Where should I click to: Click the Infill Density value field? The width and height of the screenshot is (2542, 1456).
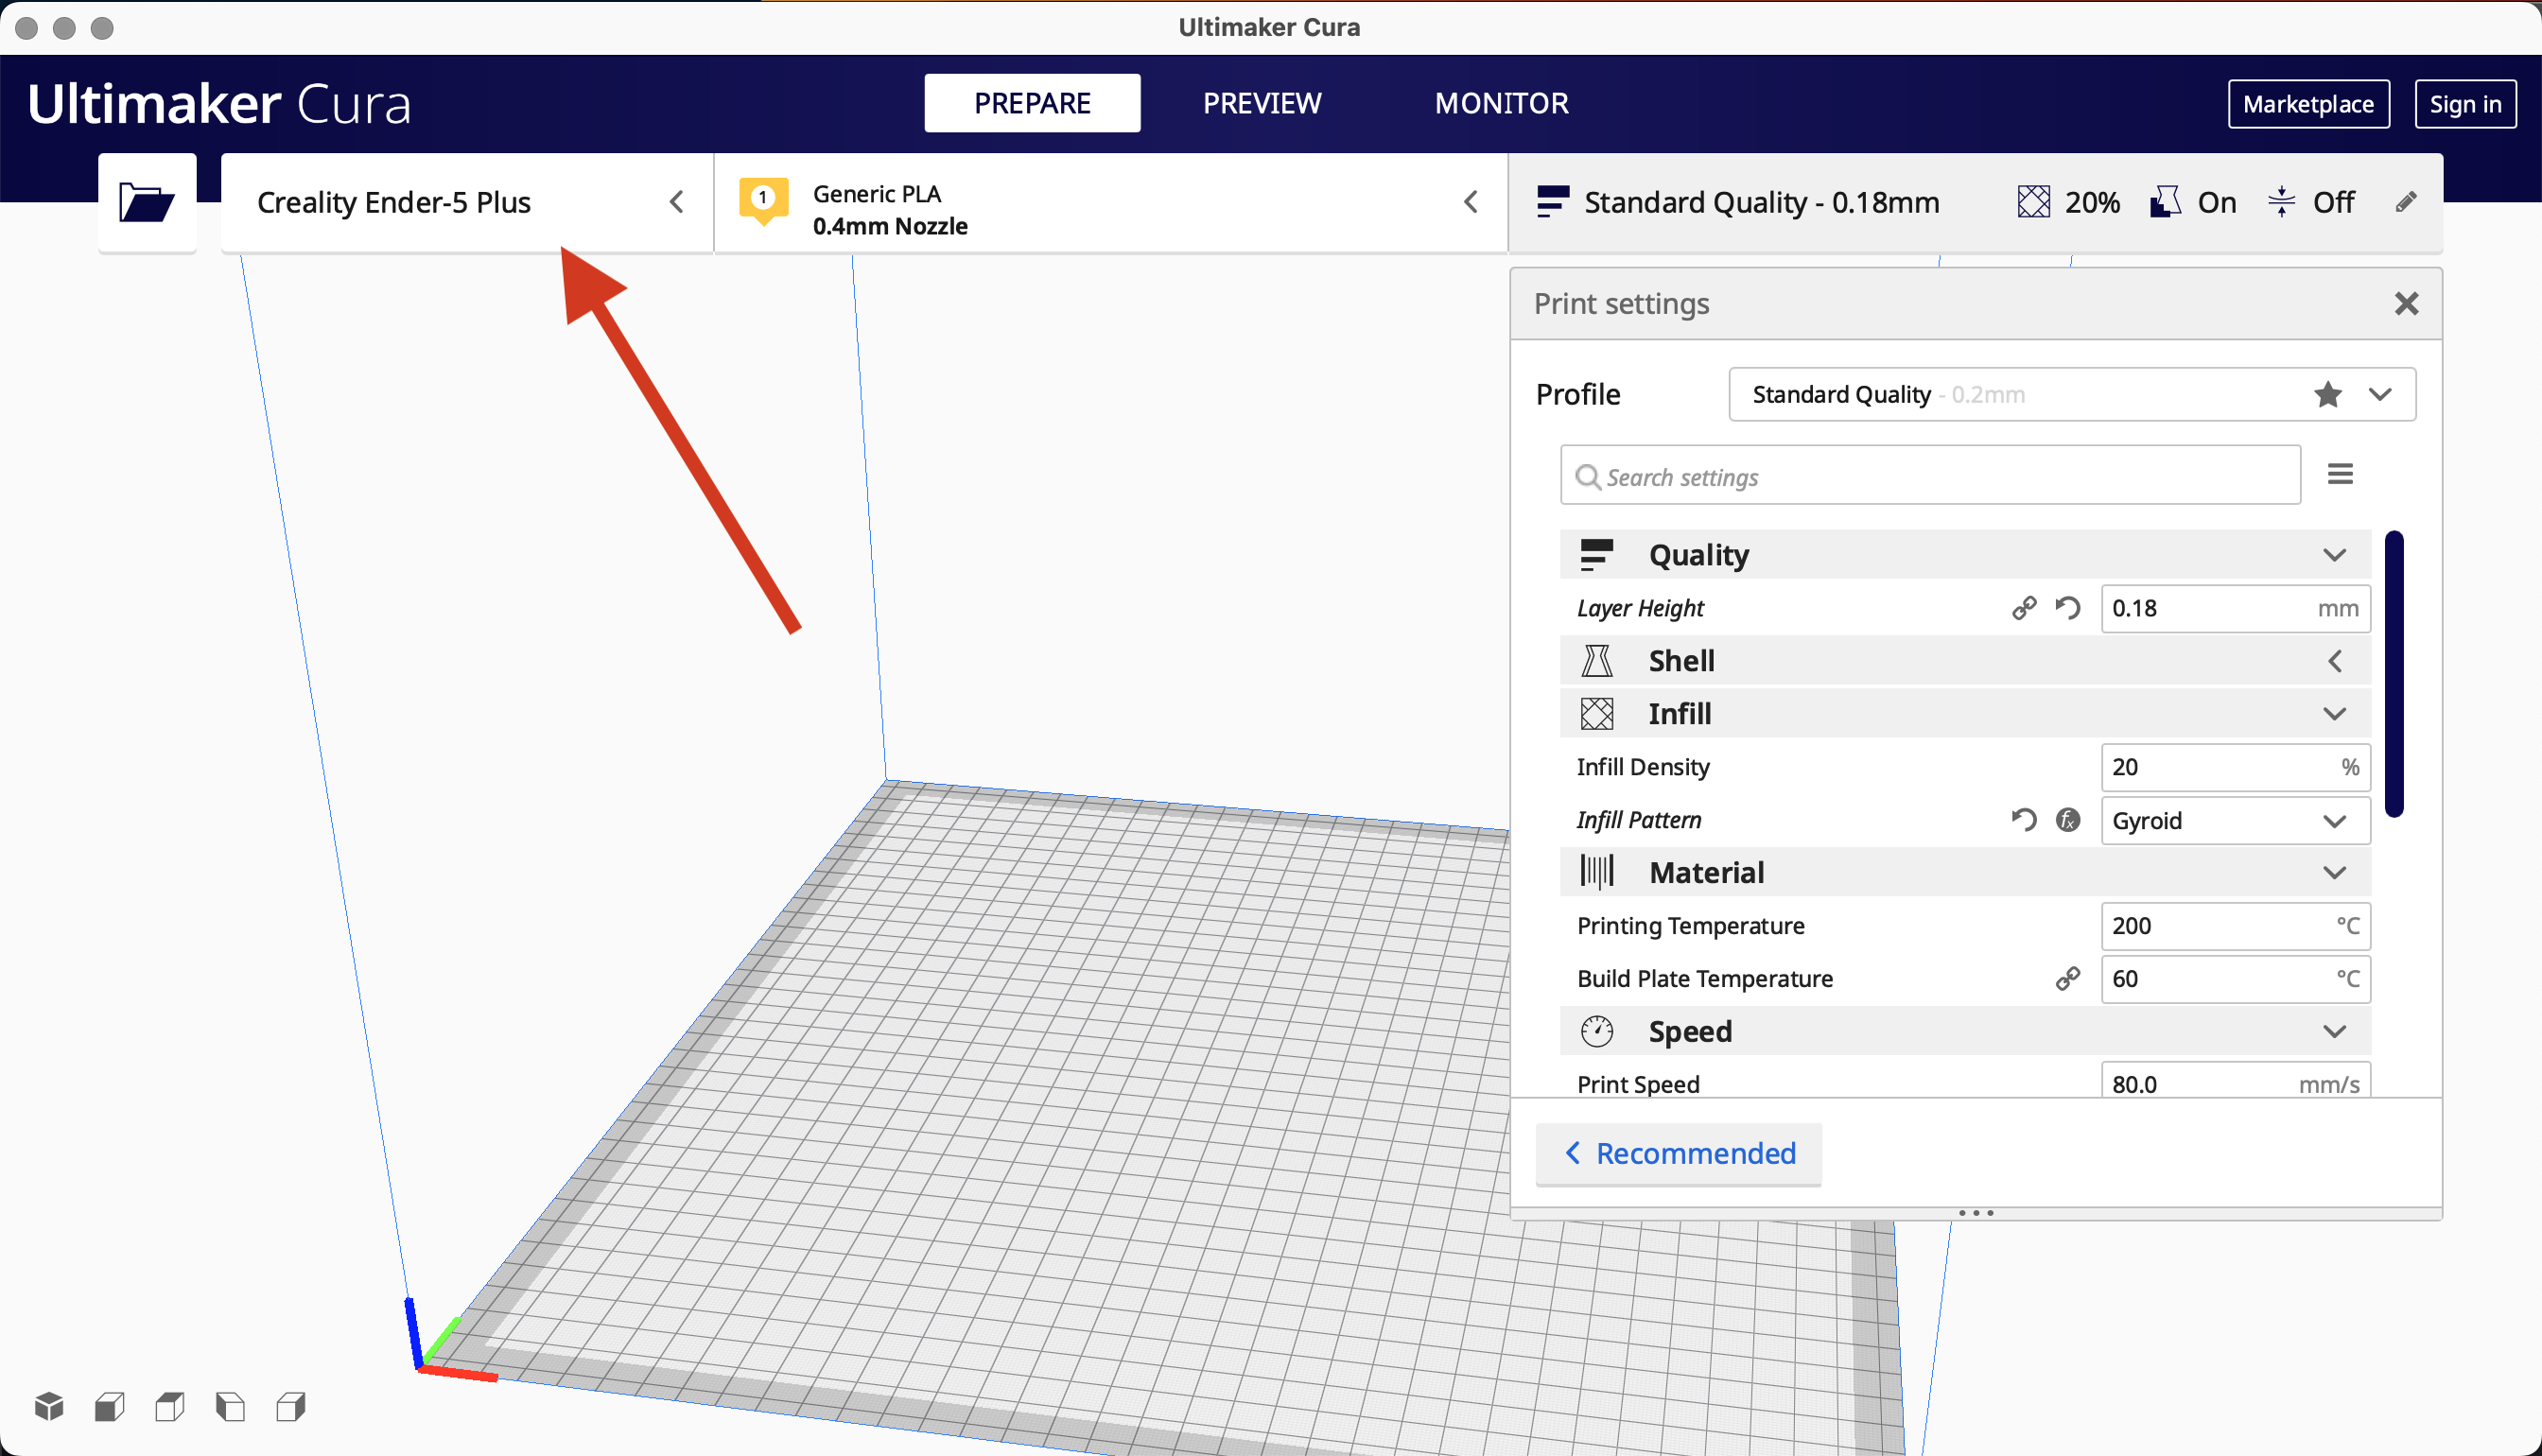click(2235, 767)
